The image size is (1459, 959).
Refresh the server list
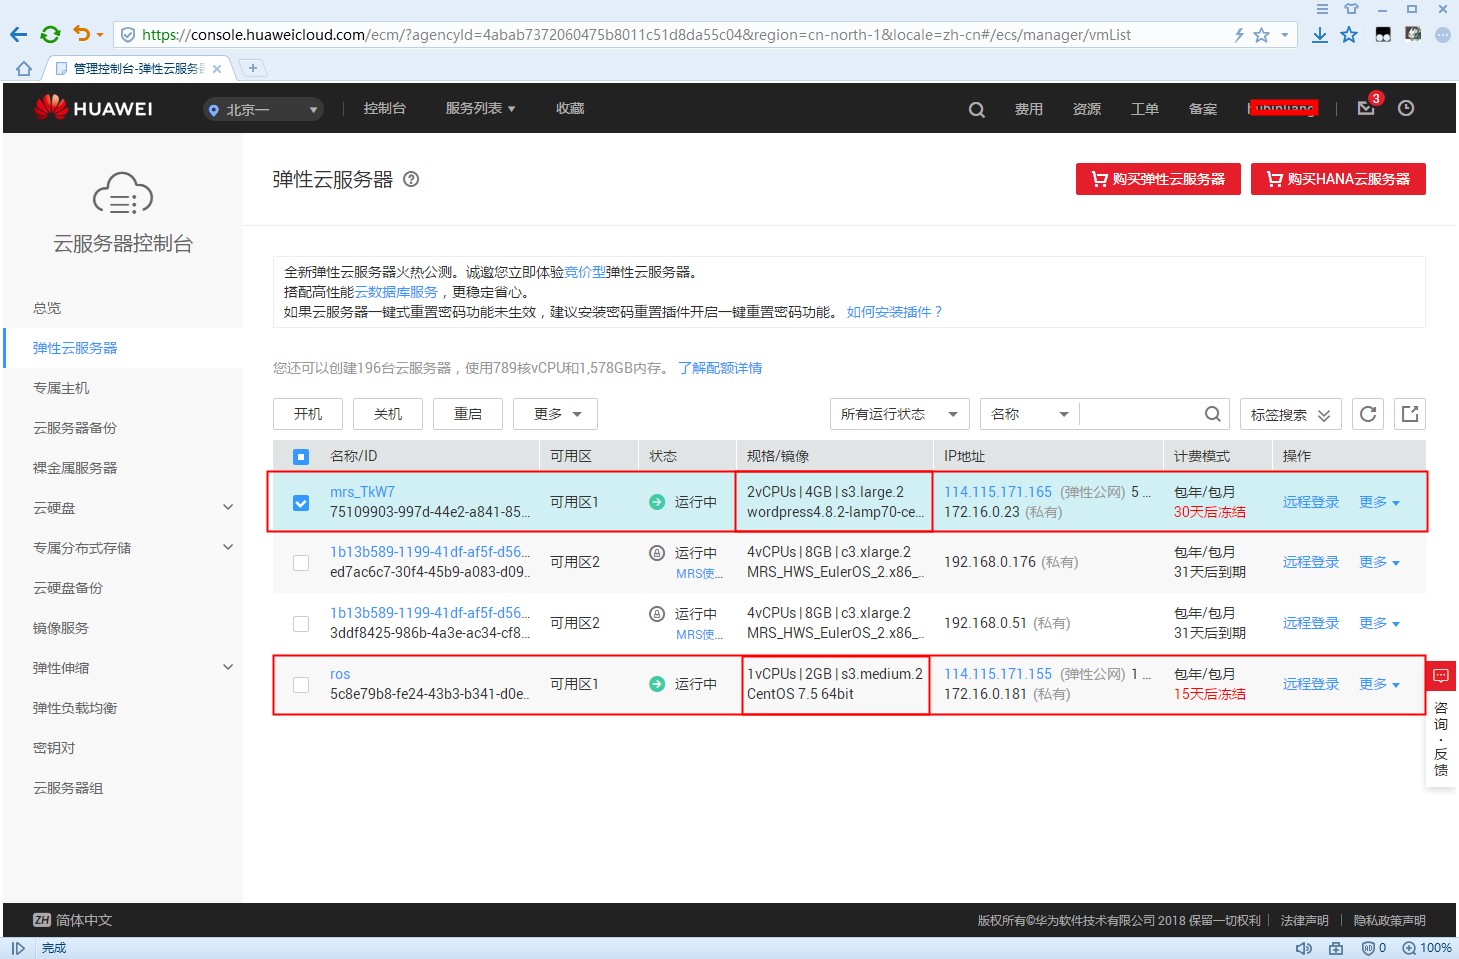tap(1368, 414)
